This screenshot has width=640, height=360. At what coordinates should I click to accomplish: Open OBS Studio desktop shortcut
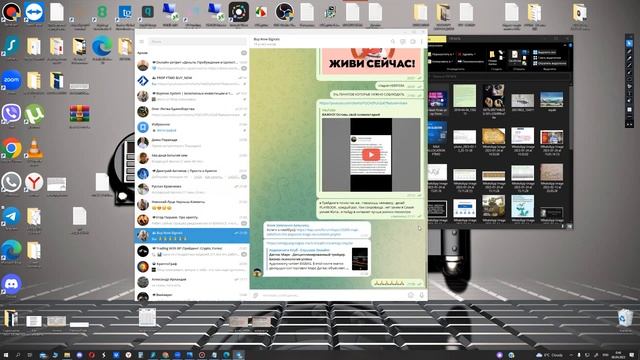coord(284,13)
